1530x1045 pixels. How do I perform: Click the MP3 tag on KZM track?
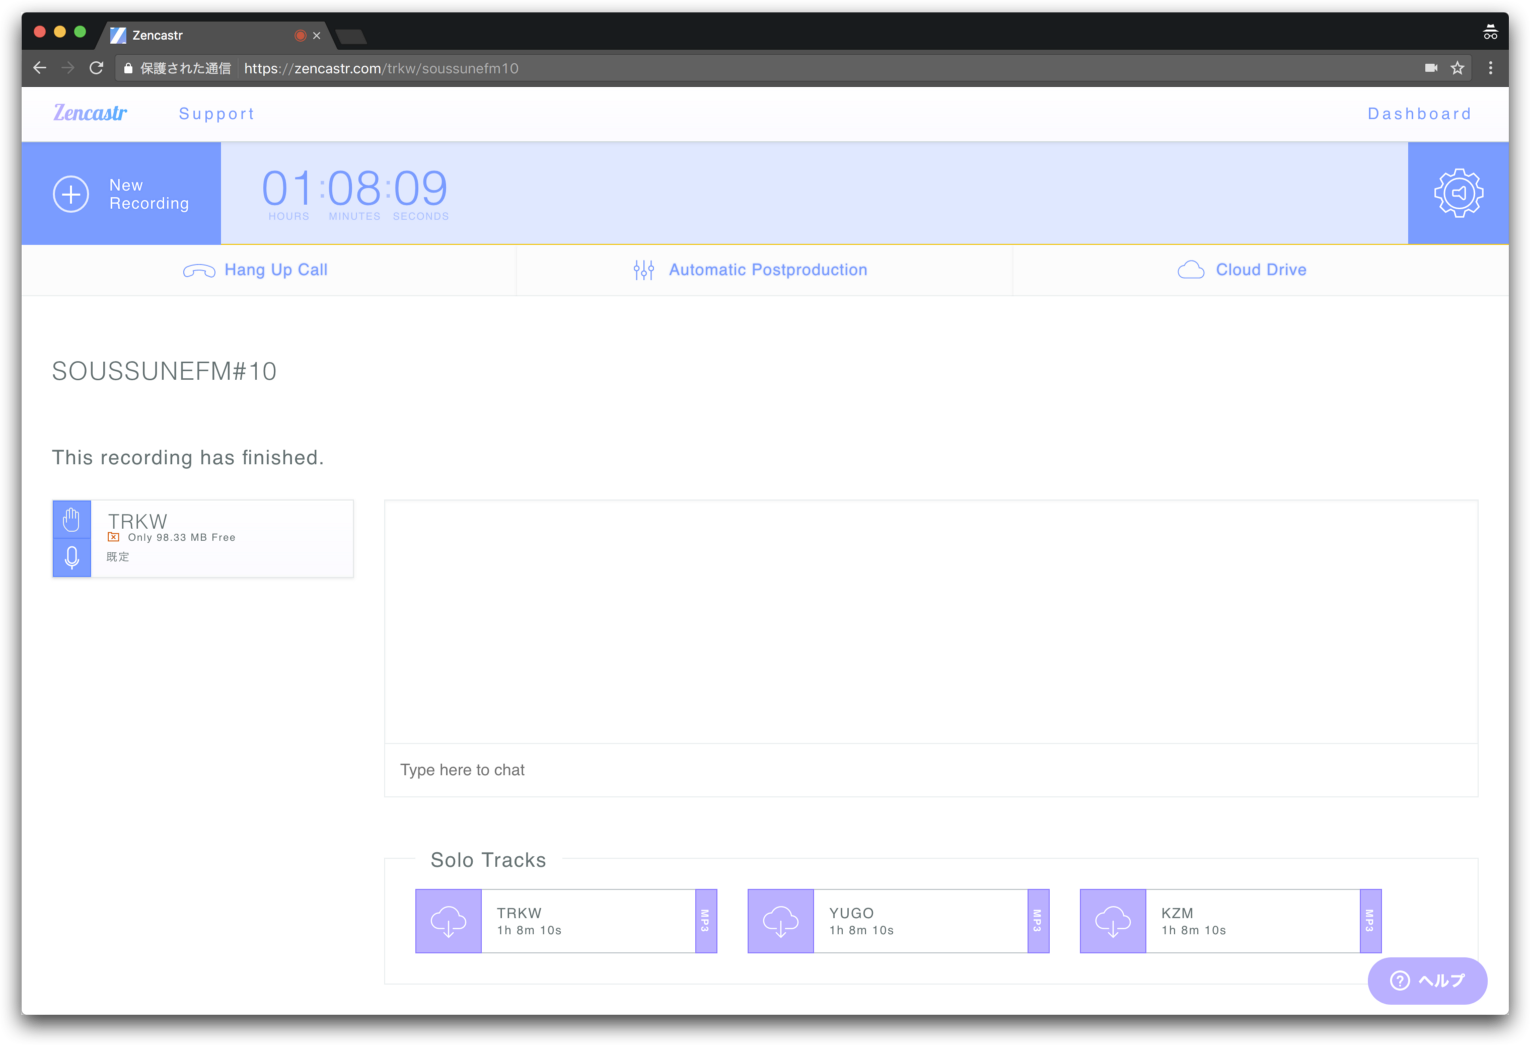click(1370, 921)
